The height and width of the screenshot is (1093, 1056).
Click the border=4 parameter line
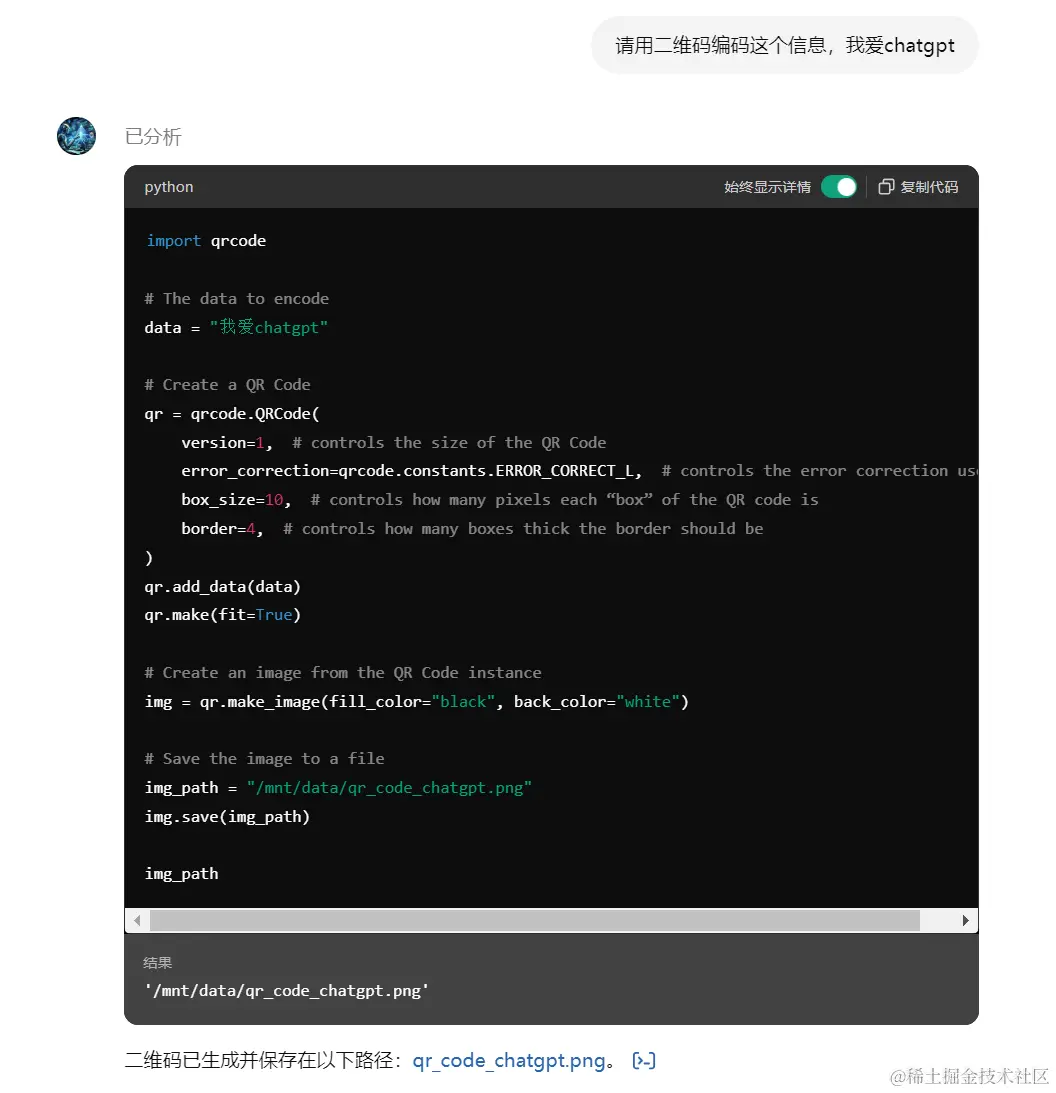click(472, 528)
